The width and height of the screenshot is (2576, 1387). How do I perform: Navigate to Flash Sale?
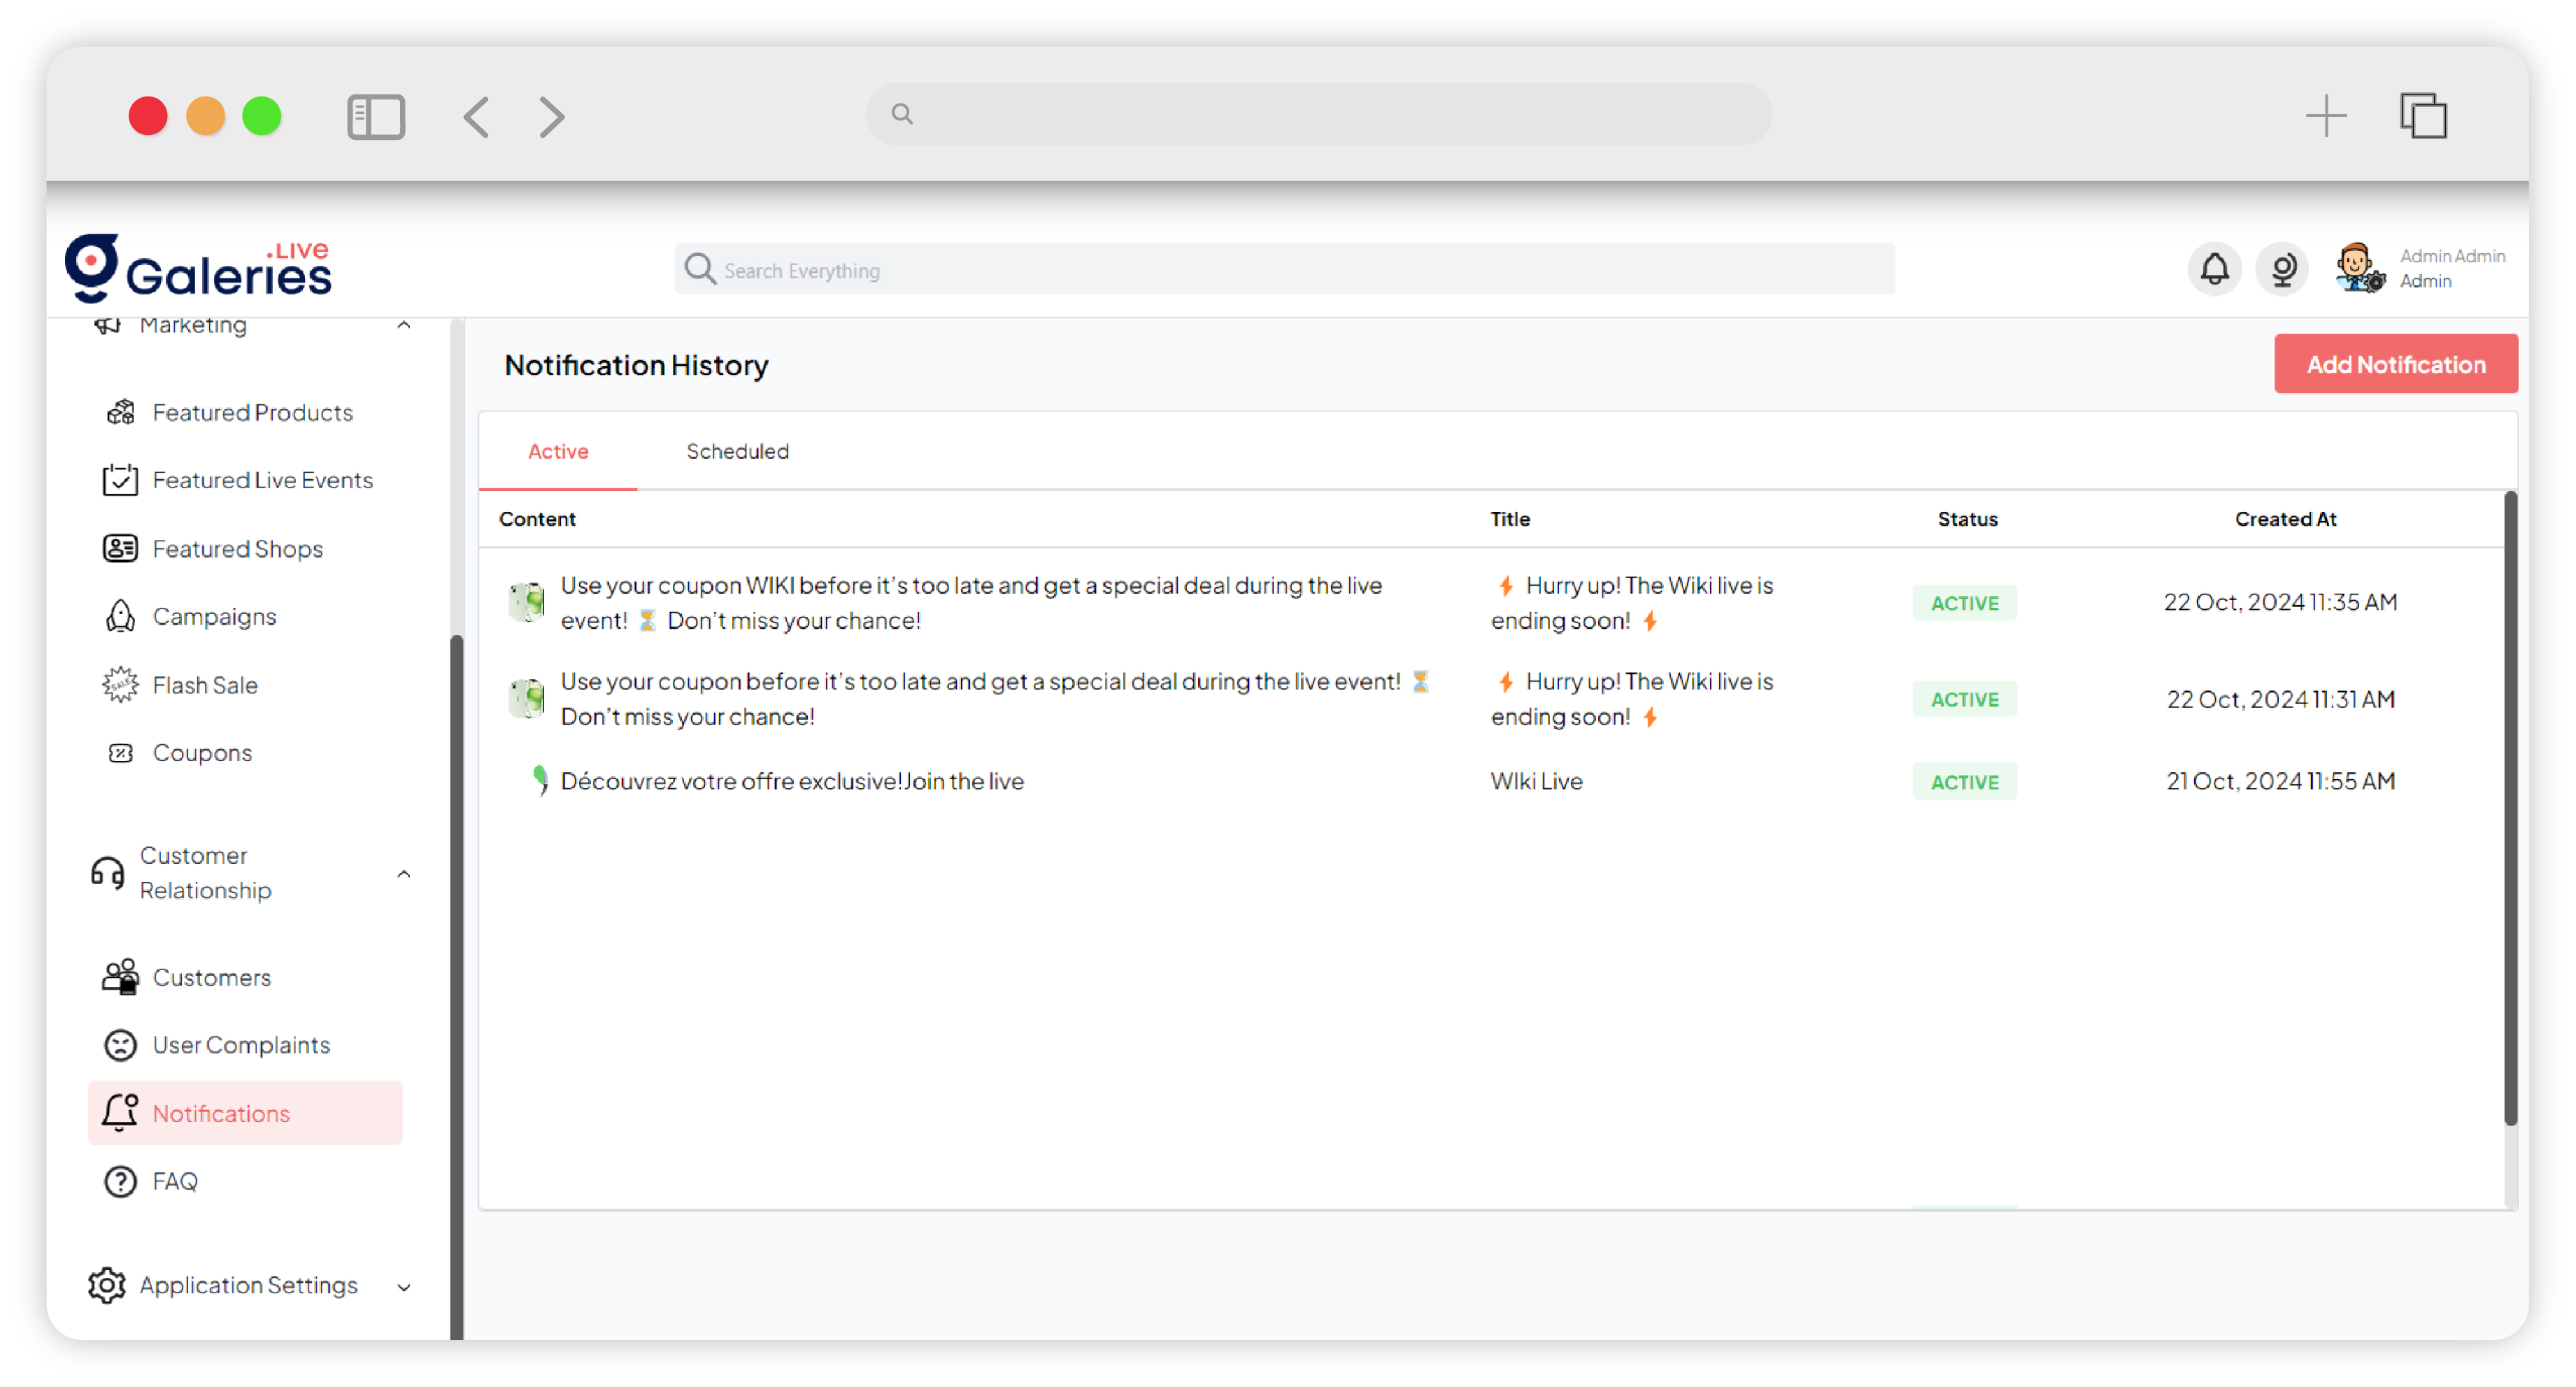coord(204,685)
